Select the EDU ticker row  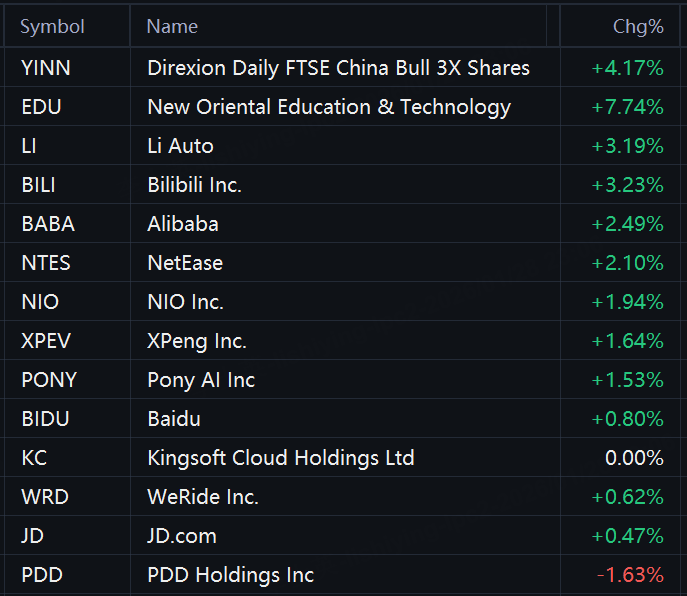coord(41,107)
